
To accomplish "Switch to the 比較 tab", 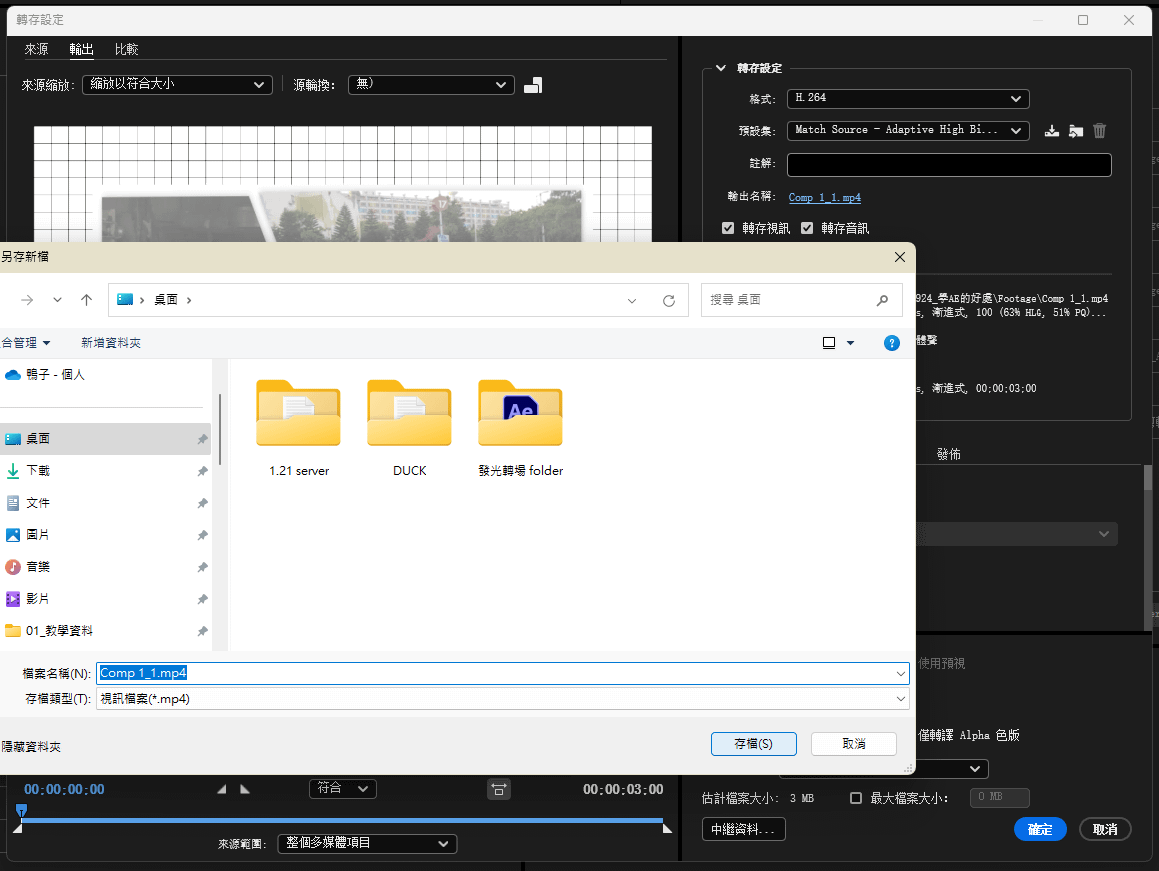I will [125, 49].
